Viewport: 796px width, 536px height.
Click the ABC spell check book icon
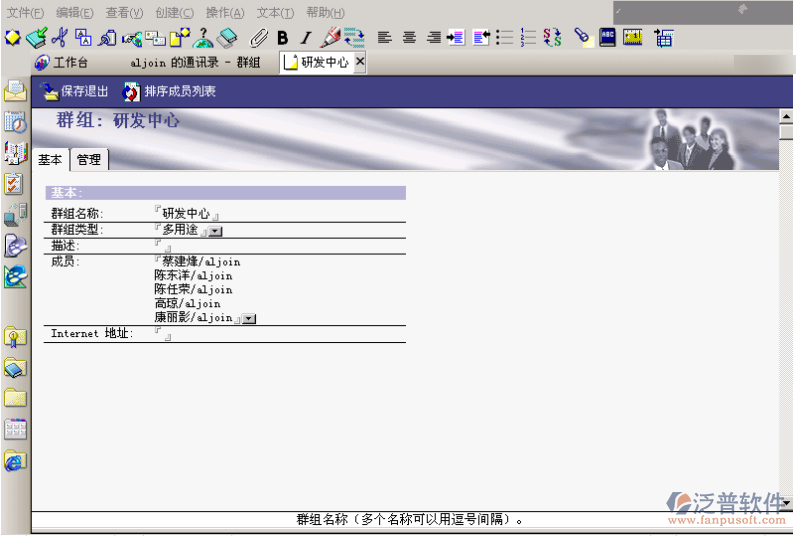pos(607,38)
